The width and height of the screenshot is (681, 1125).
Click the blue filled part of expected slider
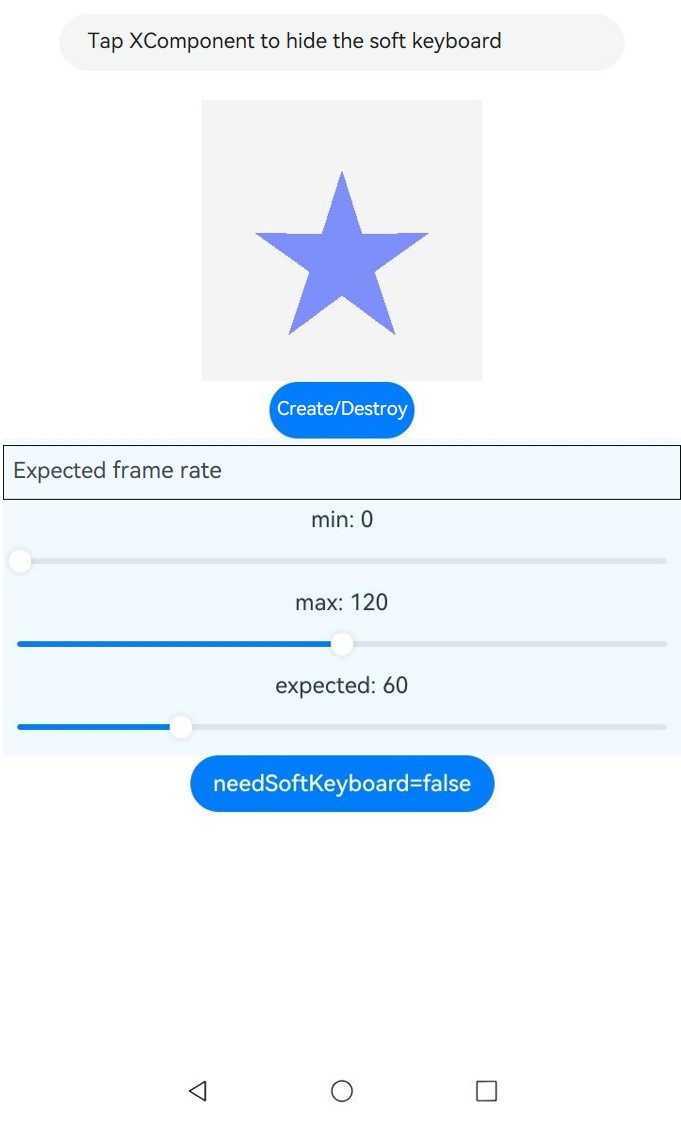tap(95, 727)
